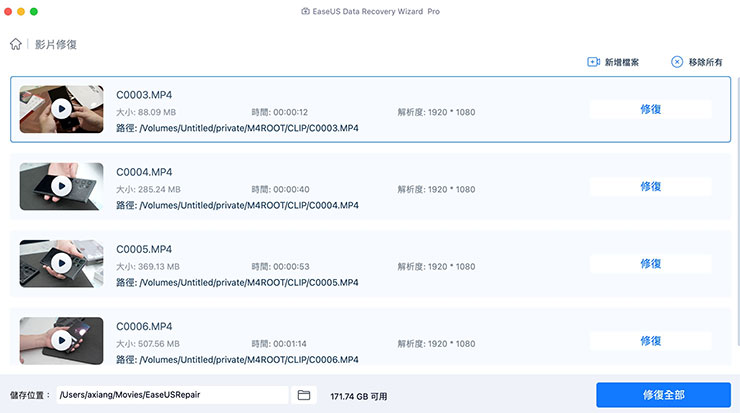Click the resolution text of C0003.MP4

[x=436, y=112]
